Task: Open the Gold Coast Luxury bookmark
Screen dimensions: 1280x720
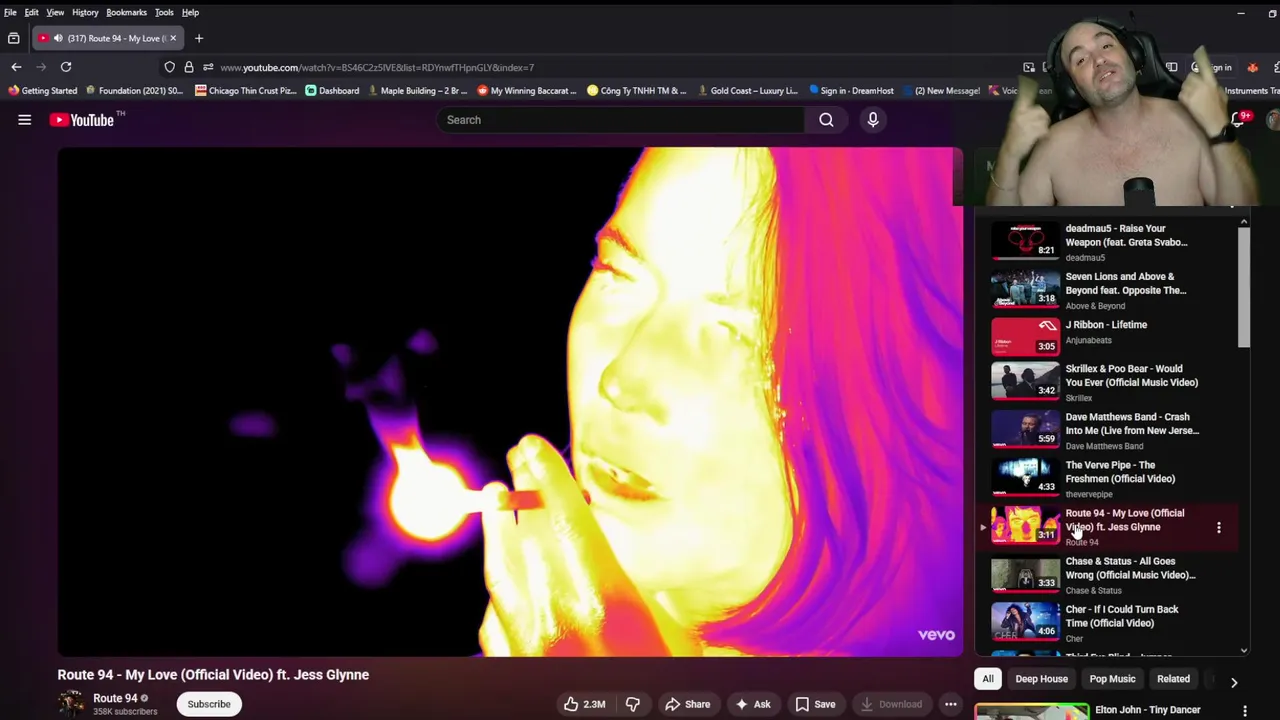Action: [x=747, y=91]
